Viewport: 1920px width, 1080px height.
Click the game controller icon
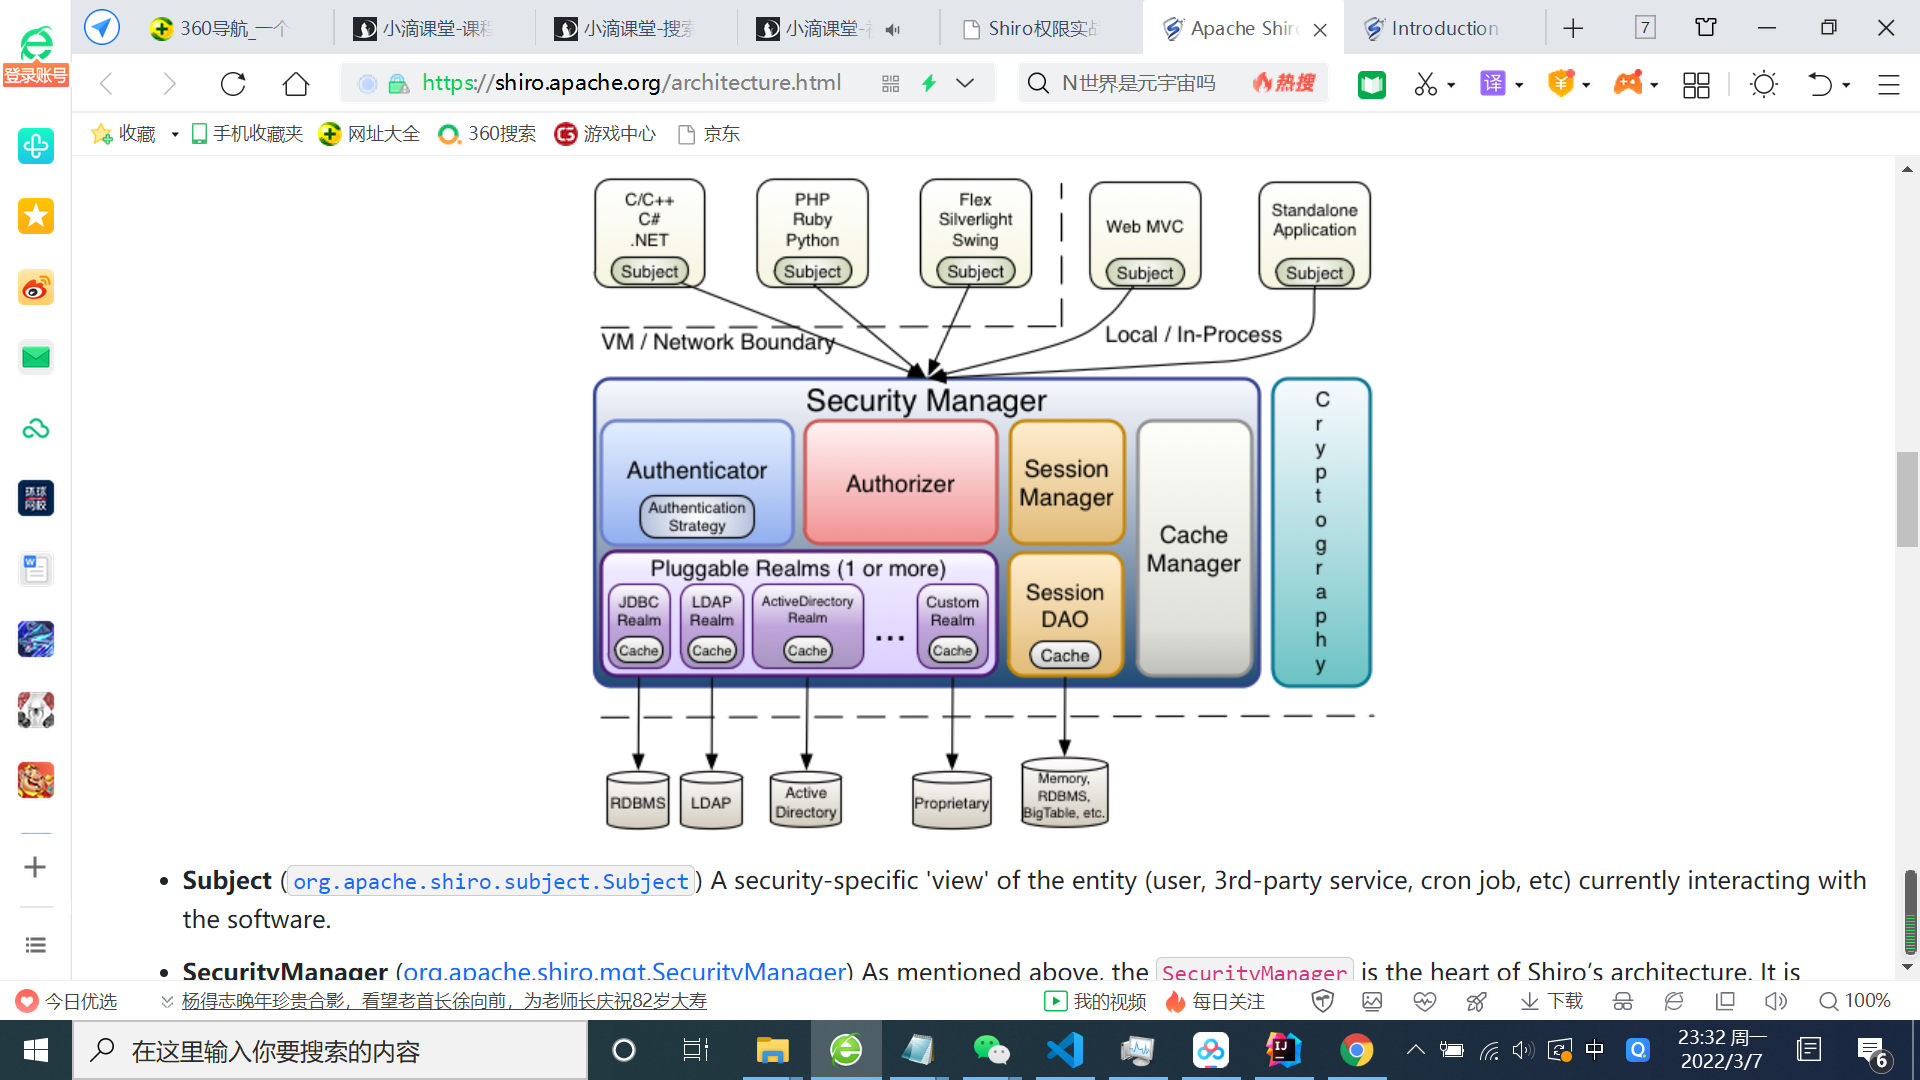click(x=1628, y=83)
